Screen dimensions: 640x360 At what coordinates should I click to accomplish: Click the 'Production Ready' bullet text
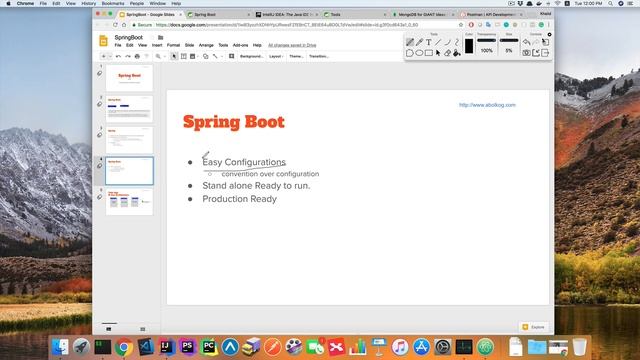click(x=240, y=199)
